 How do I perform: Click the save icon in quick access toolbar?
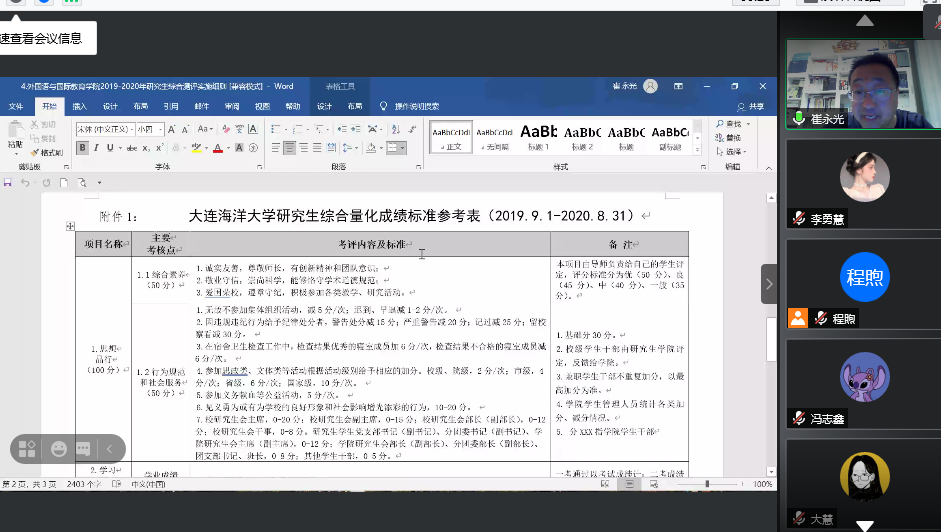[9, 183]
